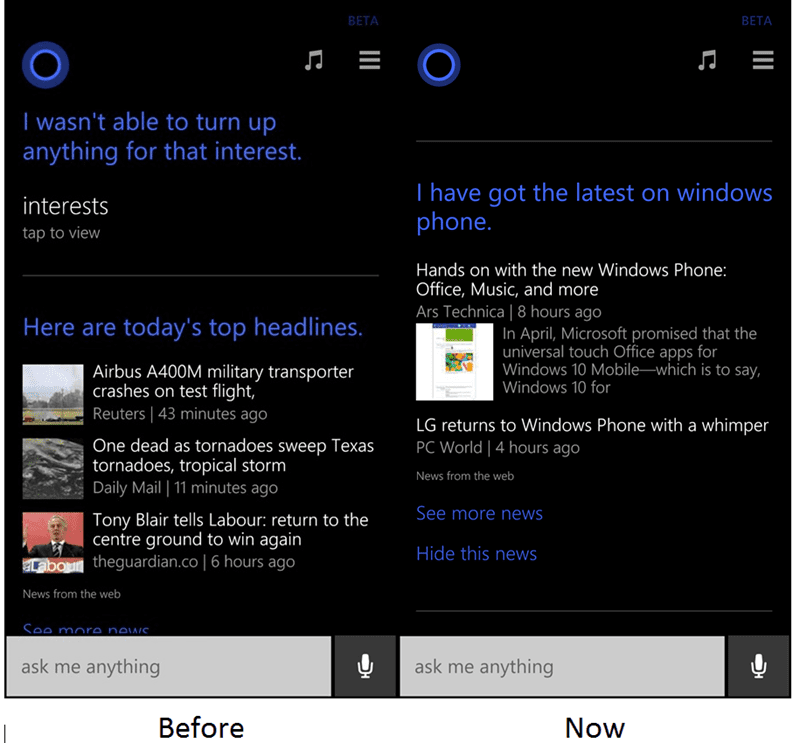Tap the Cortana circle in Before screen
The width and height of the screenshot is (800, 743).
coord(45,65)
